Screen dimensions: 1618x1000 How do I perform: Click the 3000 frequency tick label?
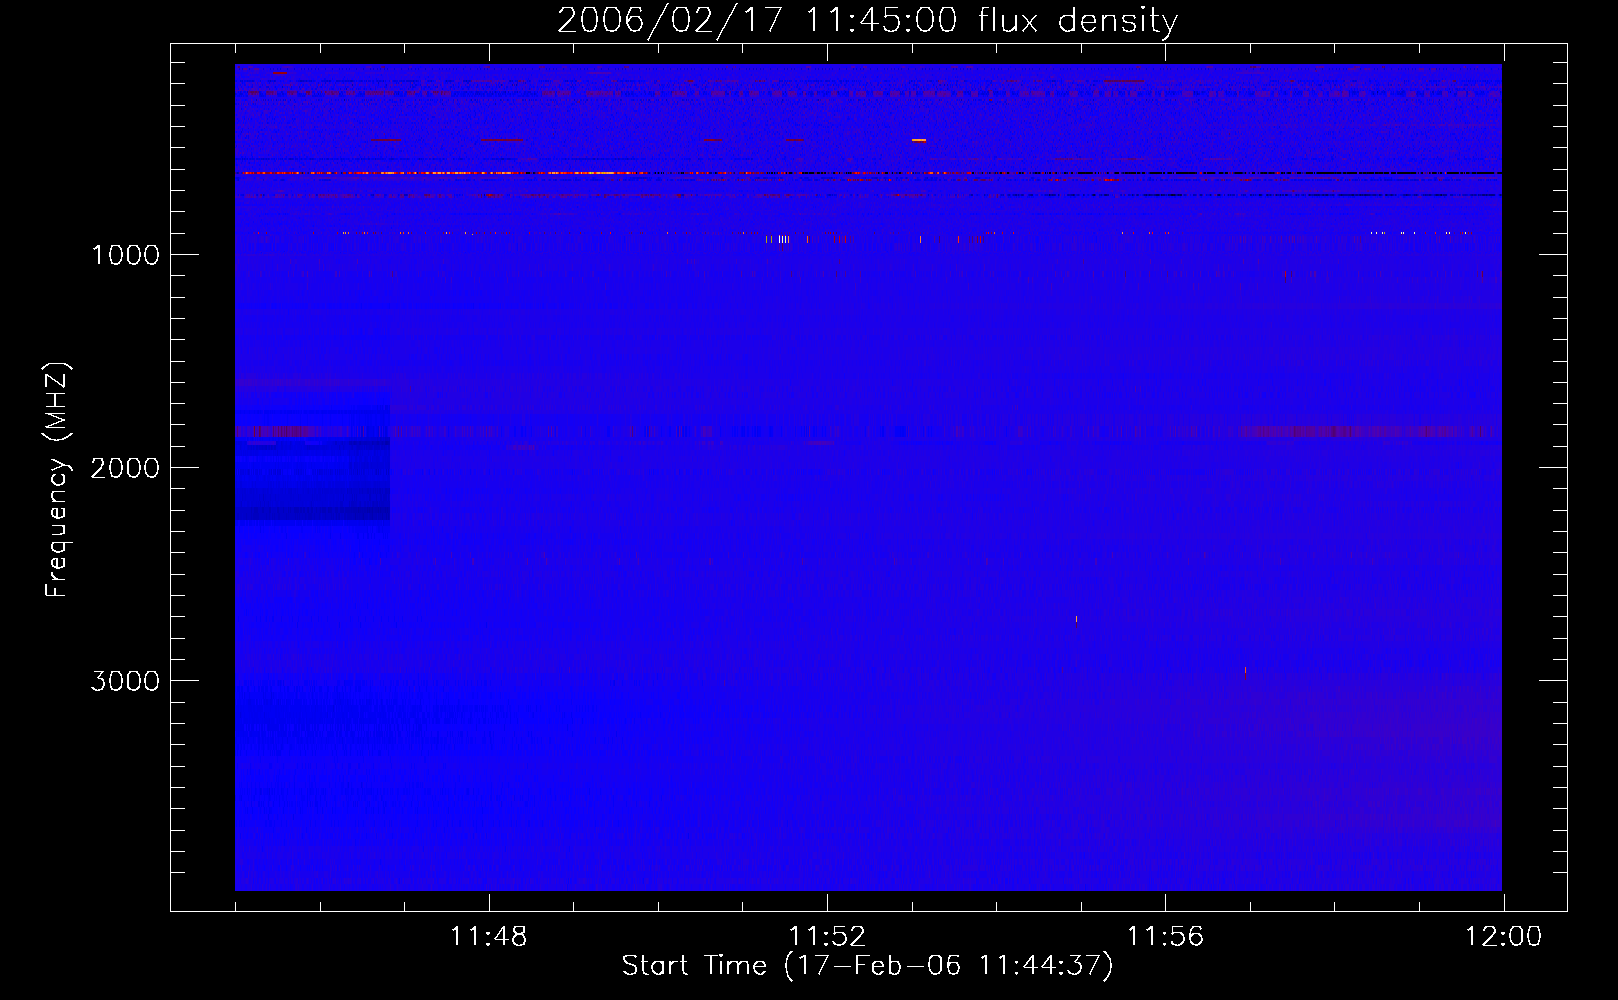pos(125,681)
